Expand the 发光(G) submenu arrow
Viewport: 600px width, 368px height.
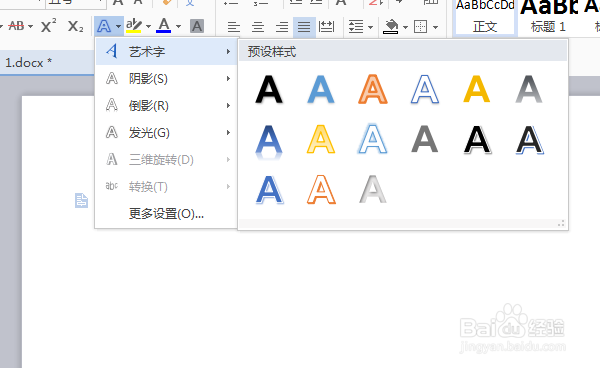228,133
